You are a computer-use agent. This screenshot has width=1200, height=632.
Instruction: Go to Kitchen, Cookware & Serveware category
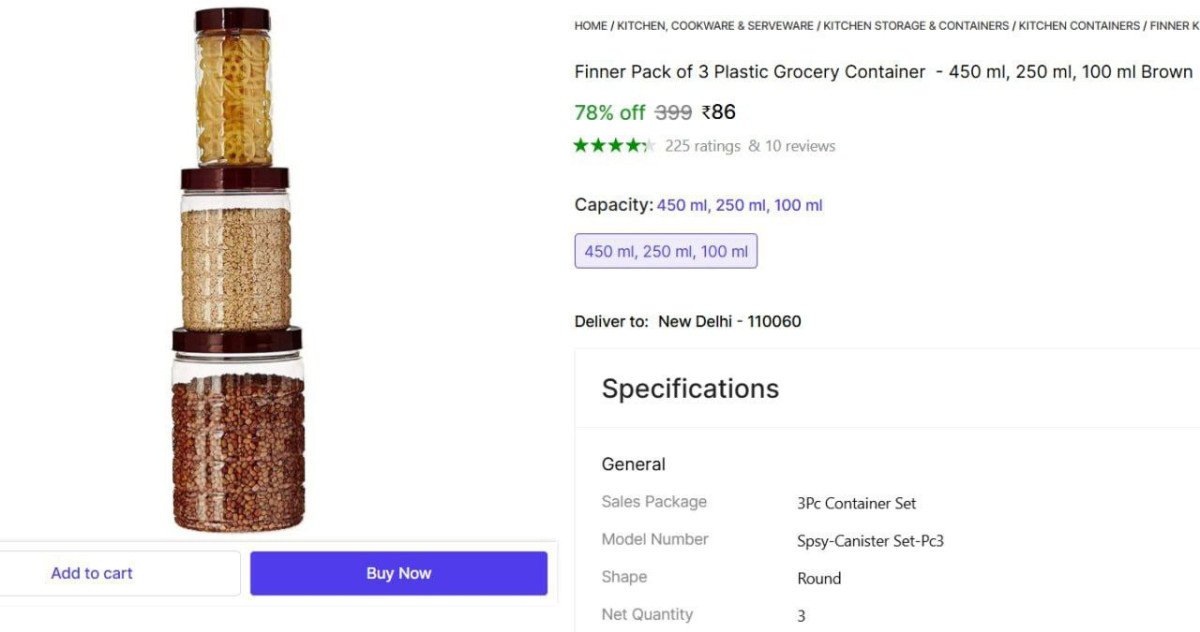click(x=715, y=26)
